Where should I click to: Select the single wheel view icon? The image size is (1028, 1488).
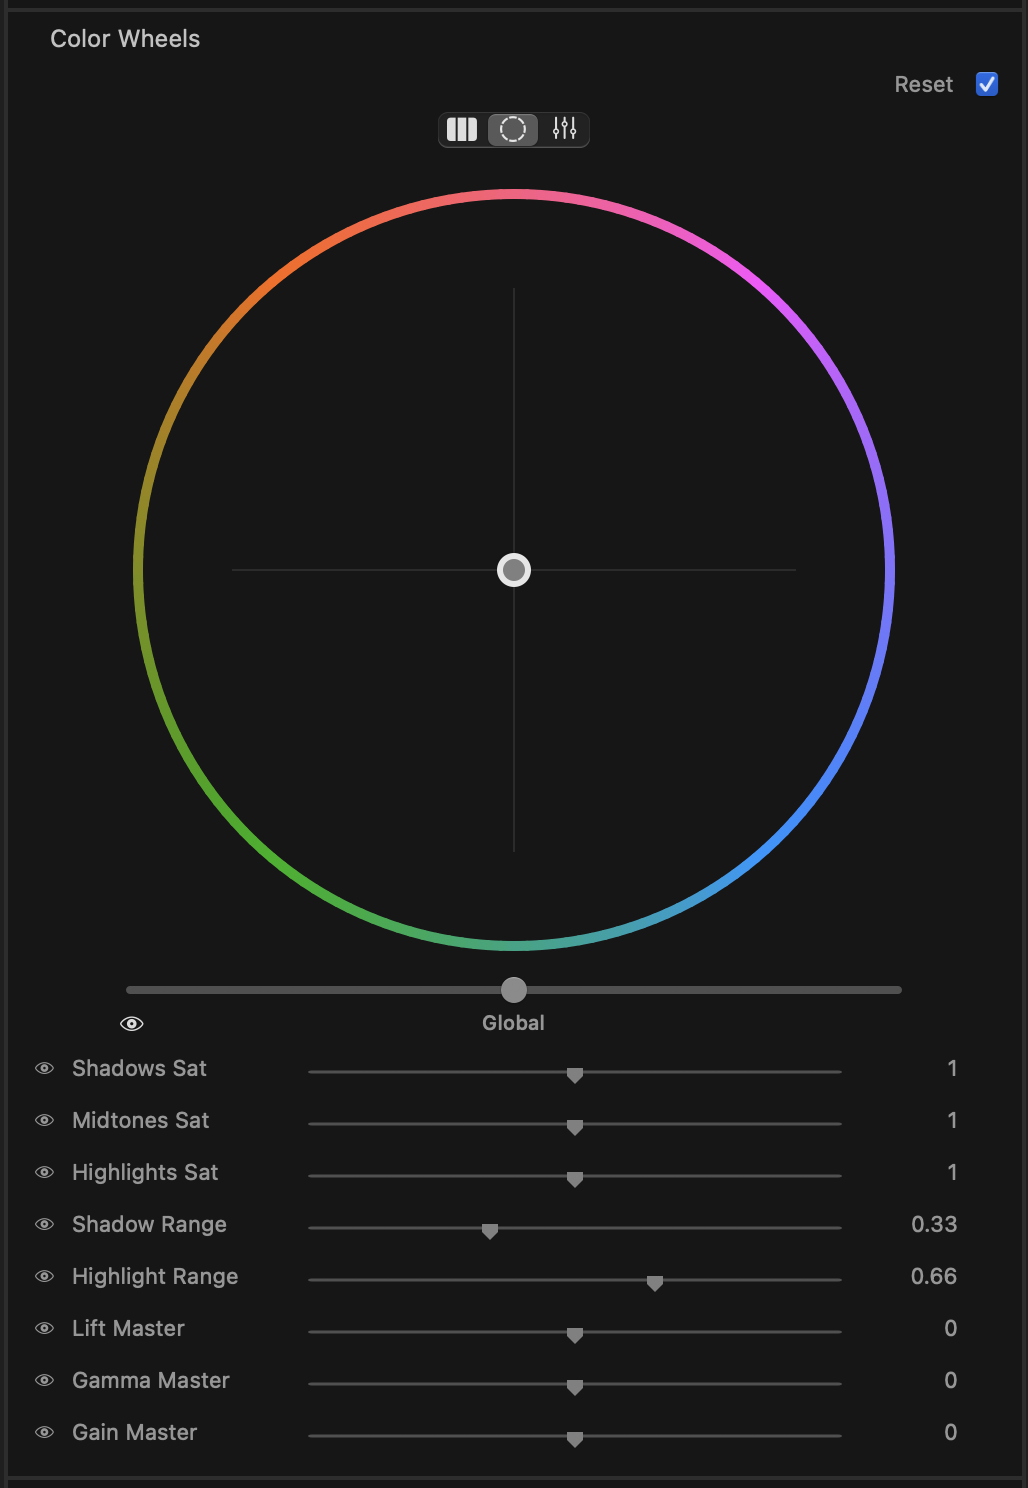513,129
